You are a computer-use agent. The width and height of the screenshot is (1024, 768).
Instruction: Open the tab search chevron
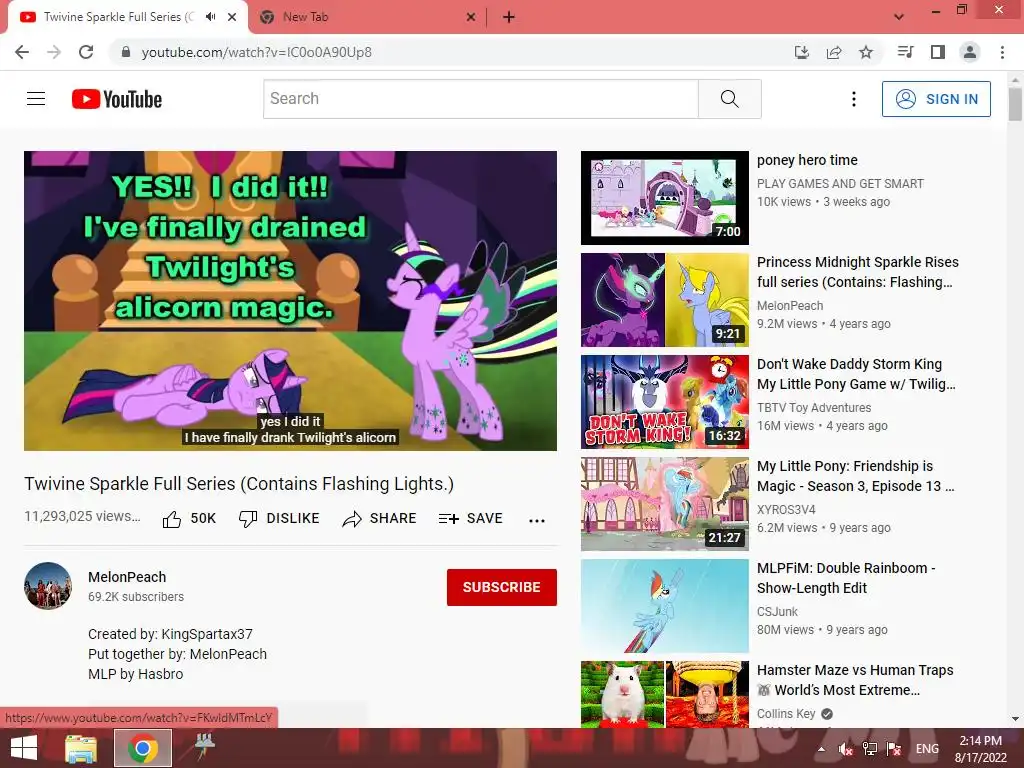[899, 17]
